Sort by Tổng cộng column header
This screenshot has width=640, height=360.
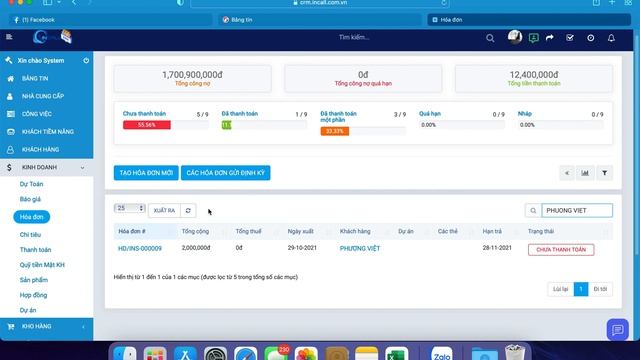coord(195,231)
